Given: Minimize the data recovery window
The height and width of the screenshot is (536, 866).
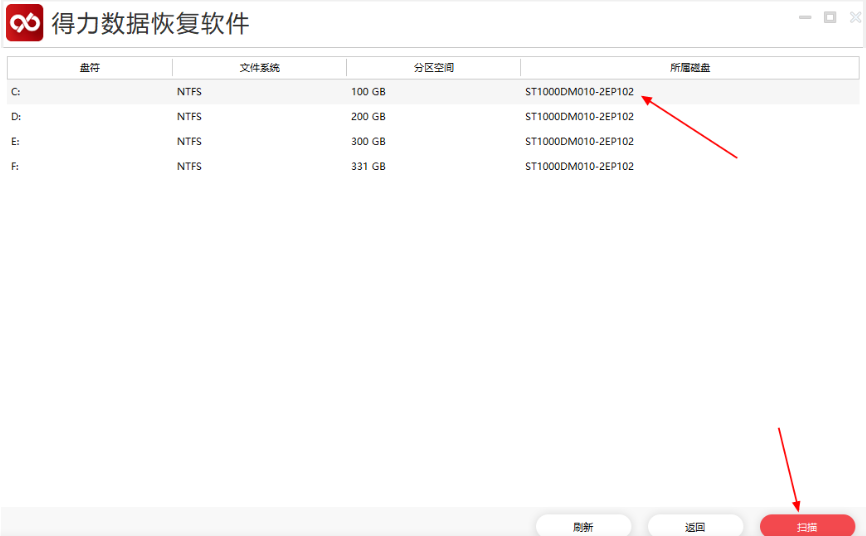Looking at the screenshot, I should pos(805,17).
